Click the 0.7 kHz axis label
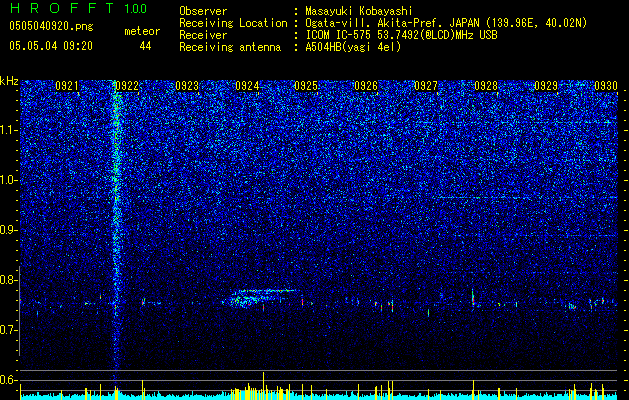629x400 pixels. click(9, 330)
